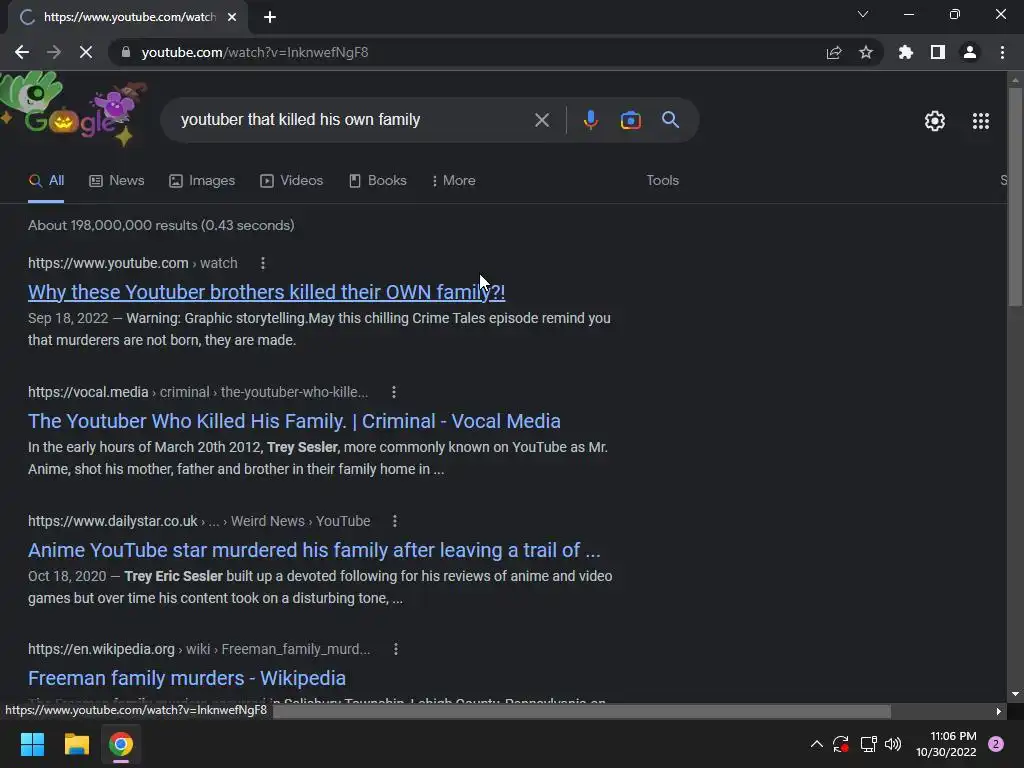Open three-dot menu for vocal.media result
Screen dimensions: 1024x768
click(393, 392)
